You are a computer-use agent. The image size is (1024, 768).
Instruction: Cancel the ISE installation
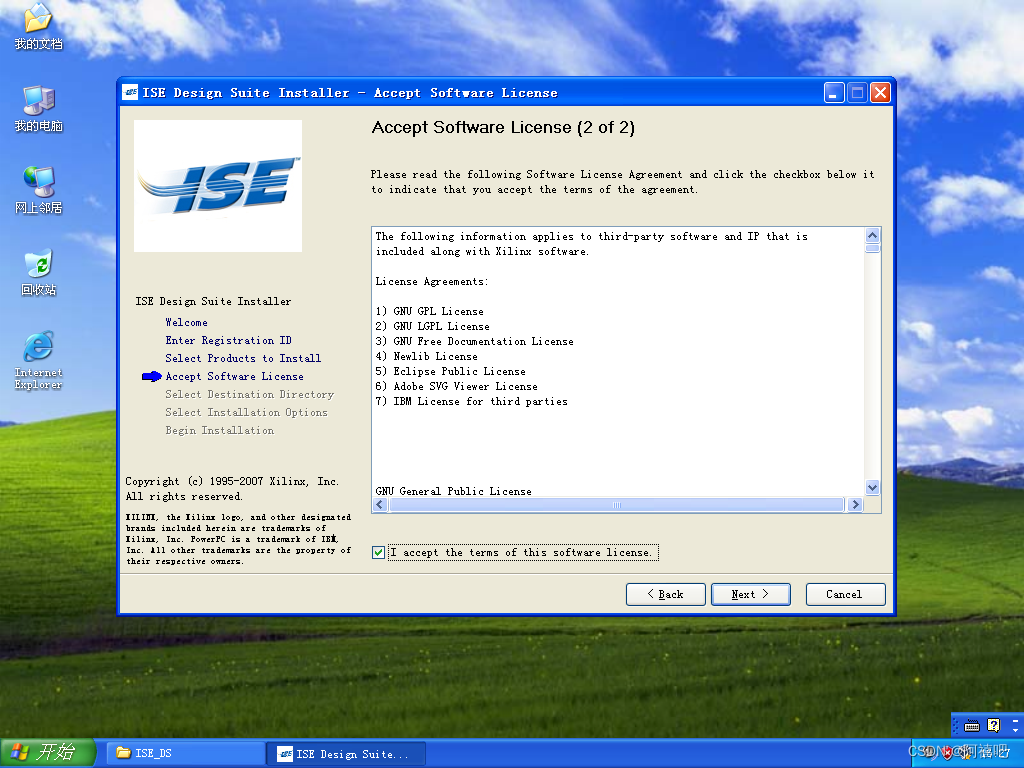[x=845, y=594]
